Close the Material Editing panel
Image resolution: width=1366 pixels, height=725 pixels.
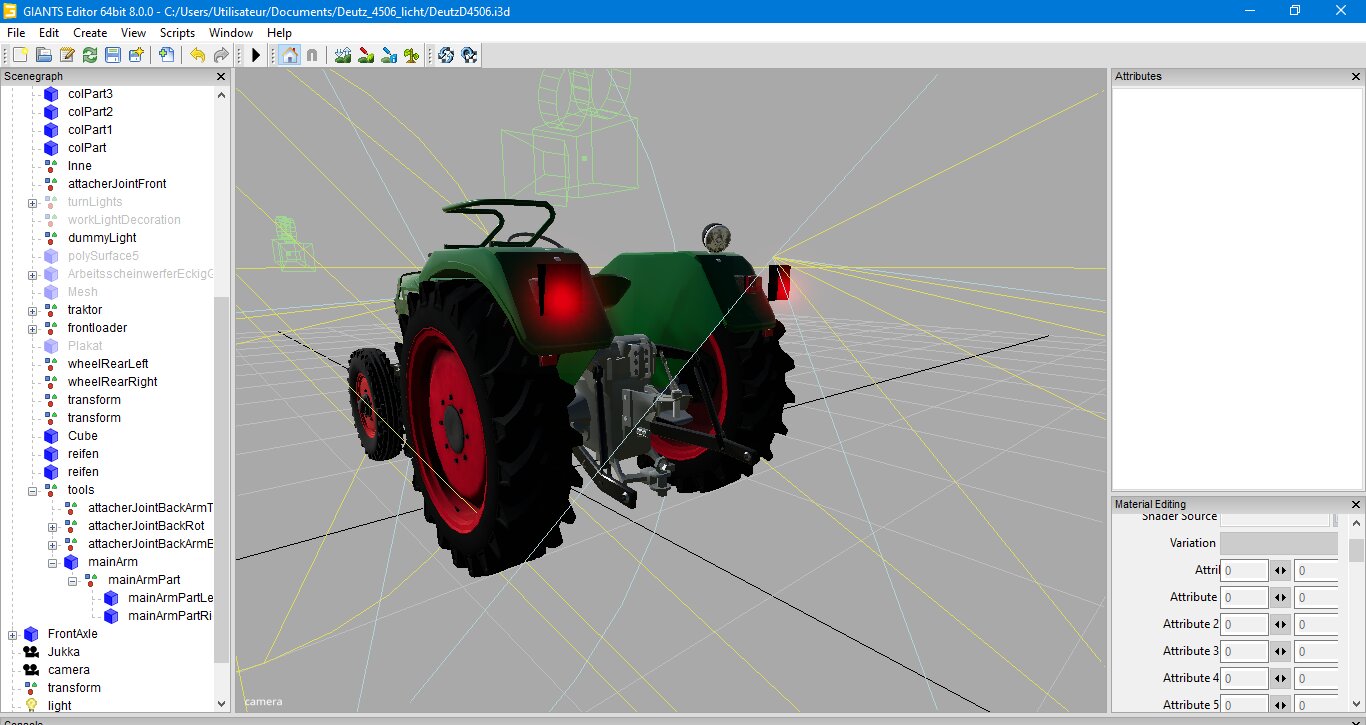point(1356,504)
